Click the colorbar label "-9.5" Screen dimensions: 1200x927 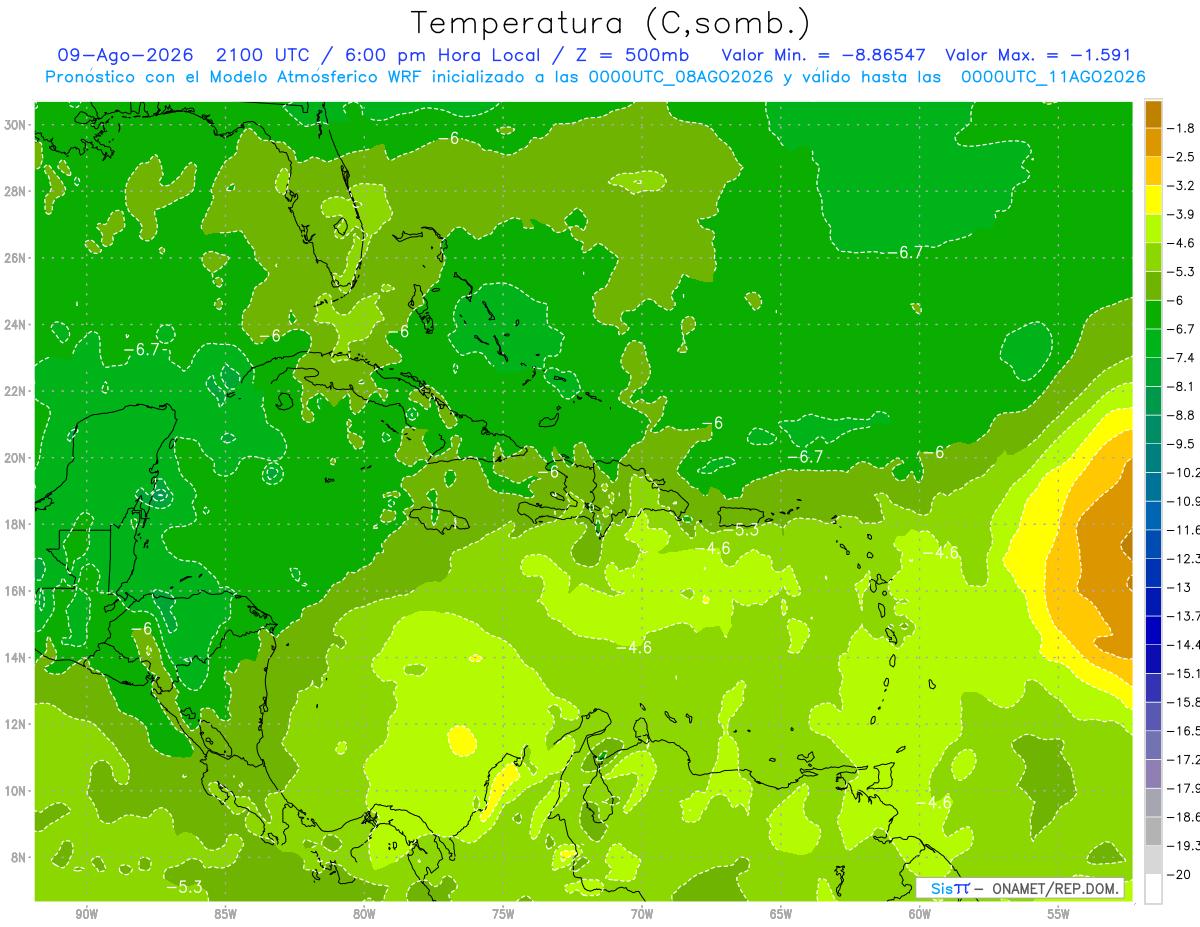coord(1183,444)
